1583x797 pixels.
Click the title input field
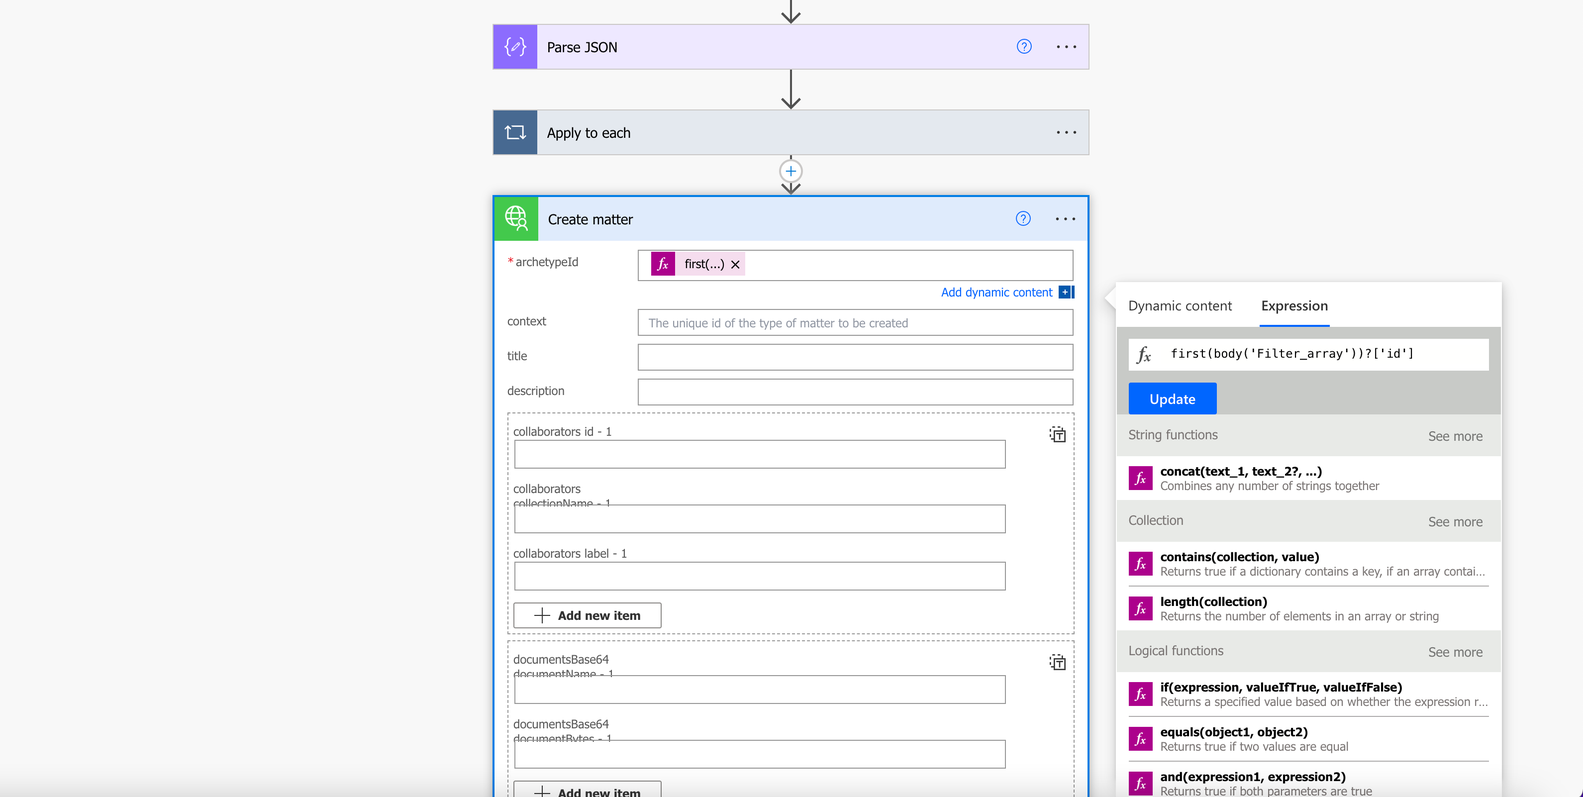[x=855, y=357]
